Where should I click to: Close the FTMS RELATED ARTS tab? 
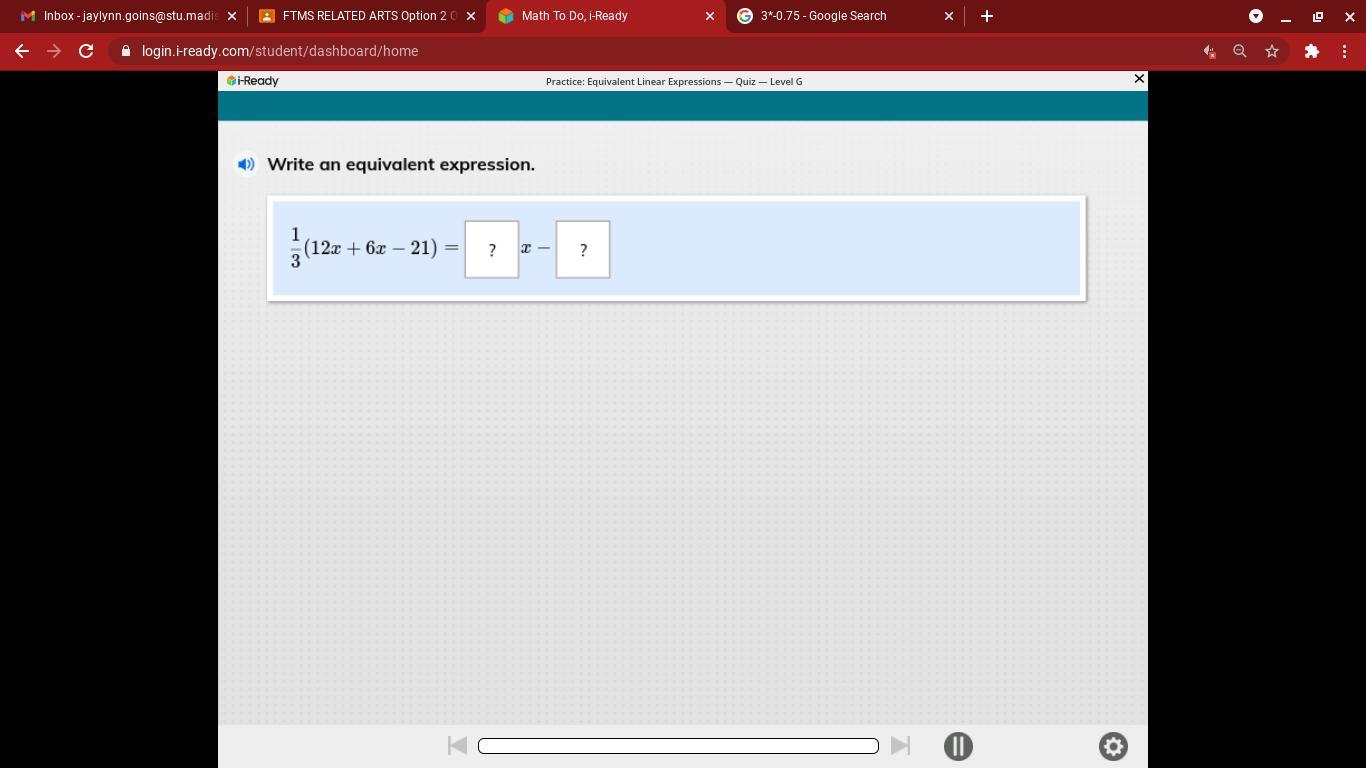tap(471, 16)
